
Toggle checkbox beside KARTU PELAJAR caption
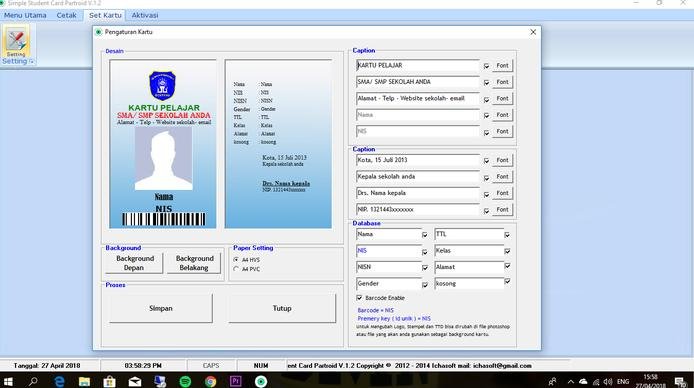tap(486, 66)
